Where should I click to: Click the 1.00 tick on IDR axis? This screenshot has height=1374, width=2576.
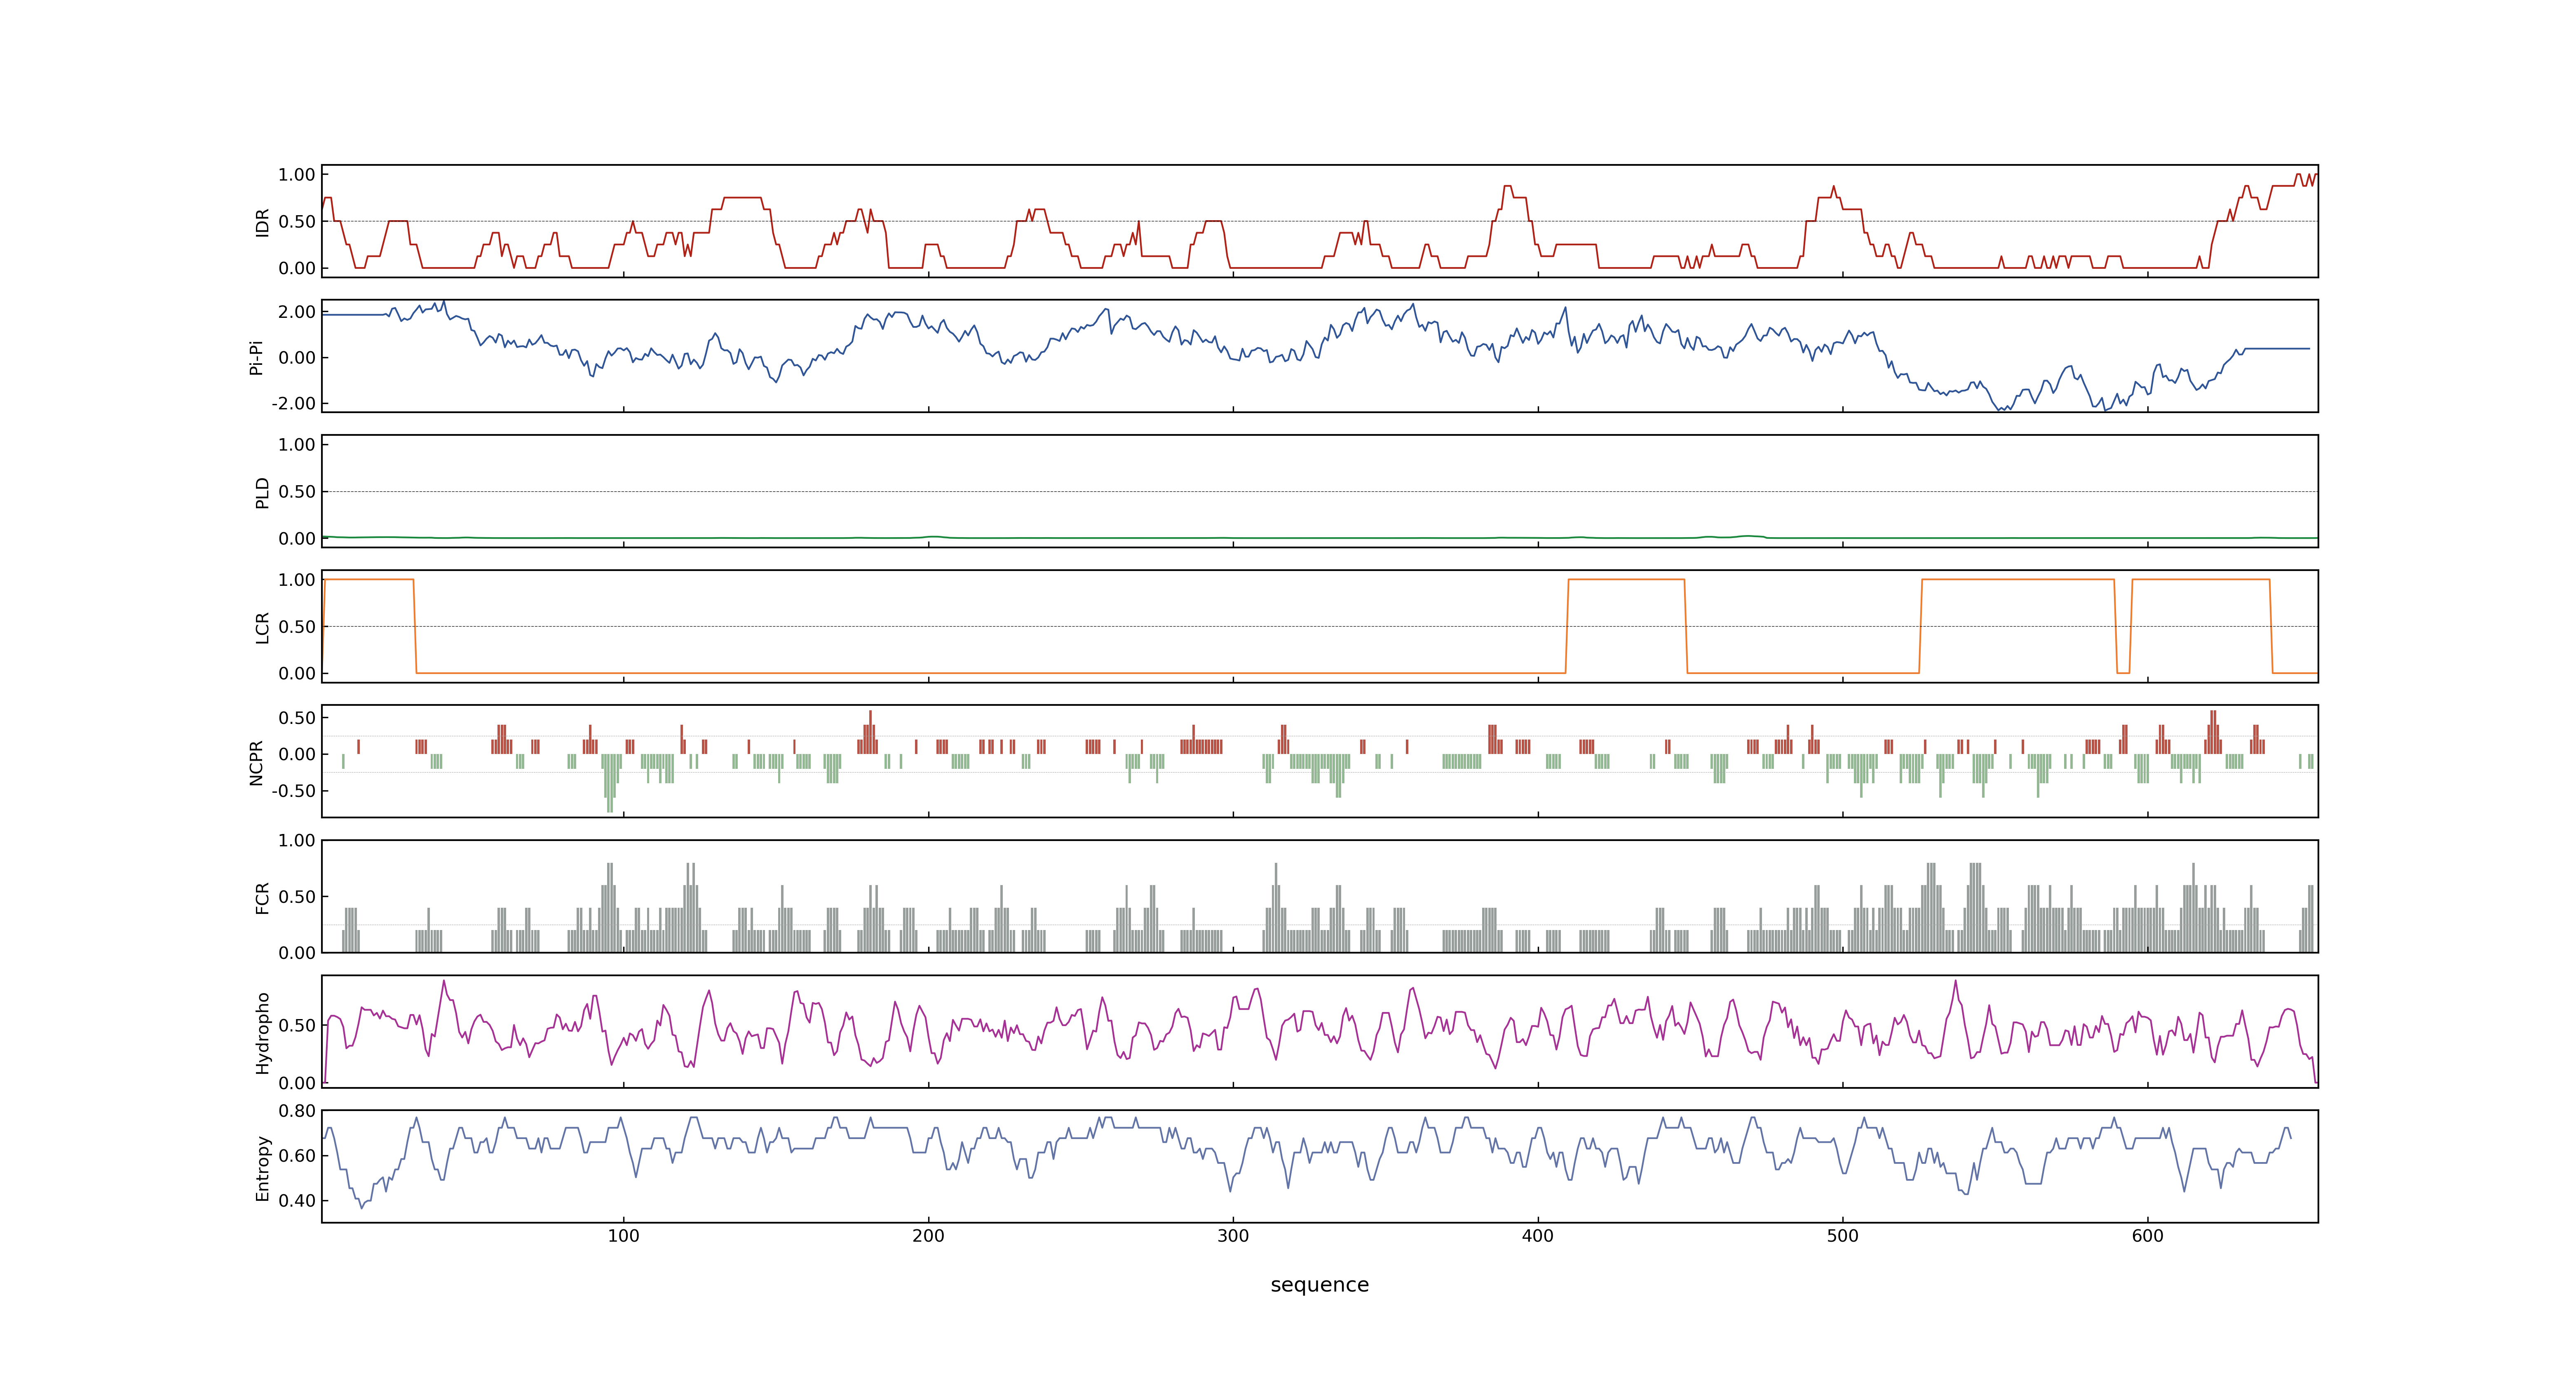[297, 175]
